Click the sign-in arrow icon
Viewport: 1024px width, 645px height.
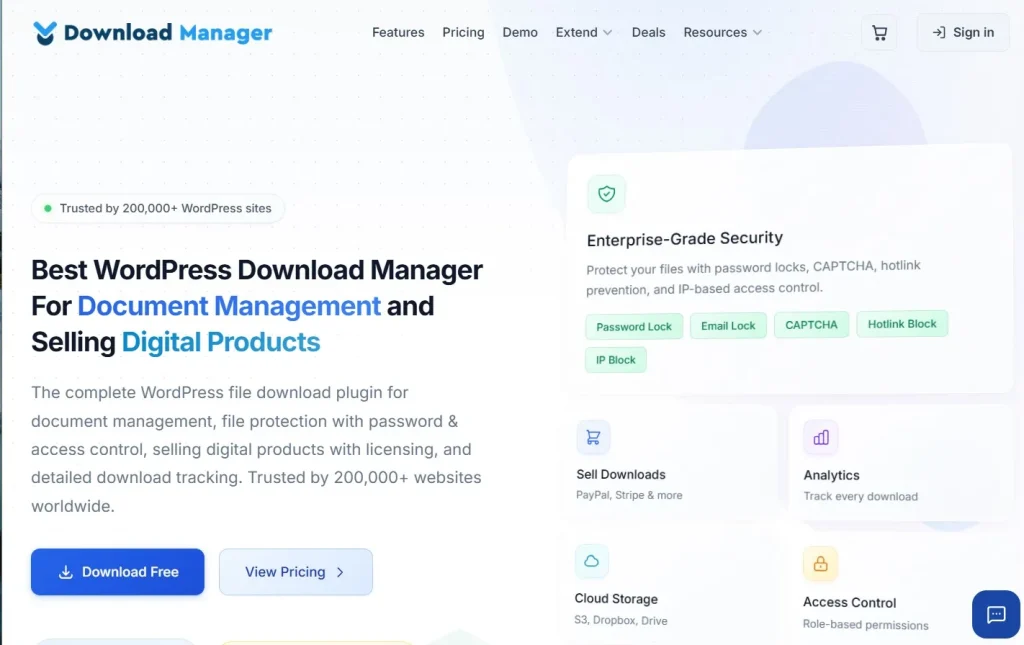[938, 33]
